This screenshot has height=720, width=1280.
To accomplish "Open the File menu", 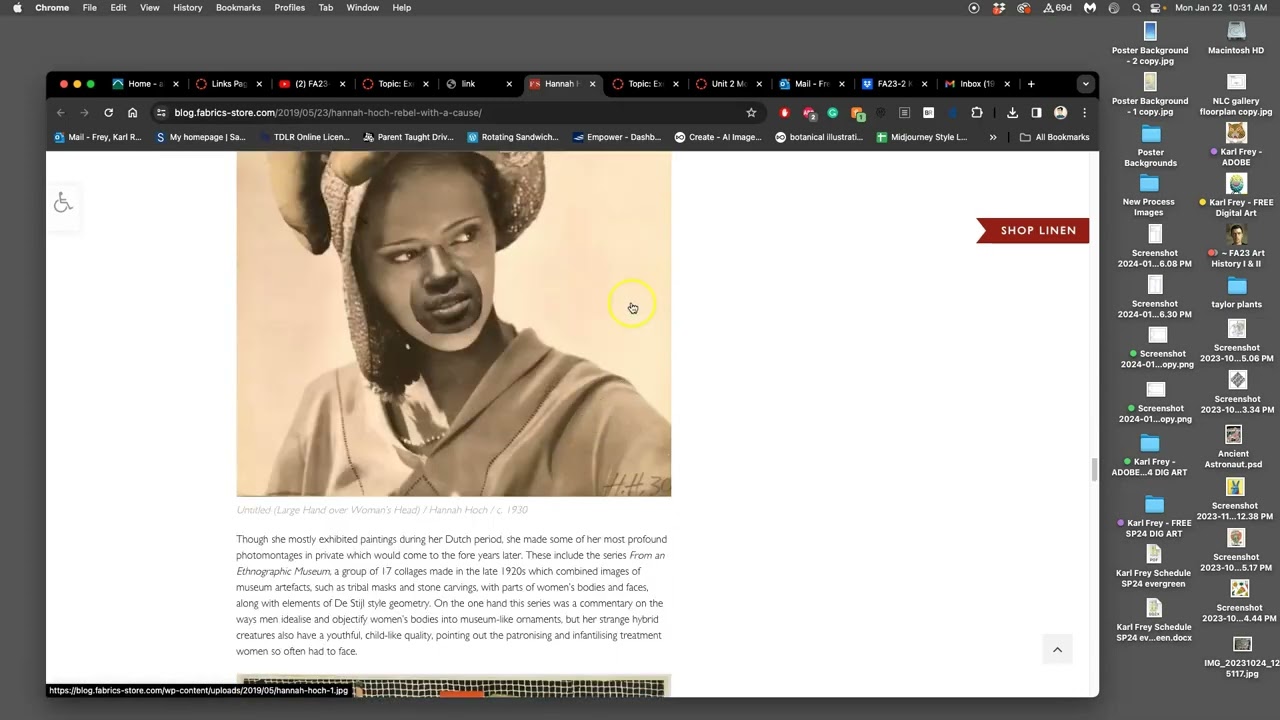I will 90,7.
